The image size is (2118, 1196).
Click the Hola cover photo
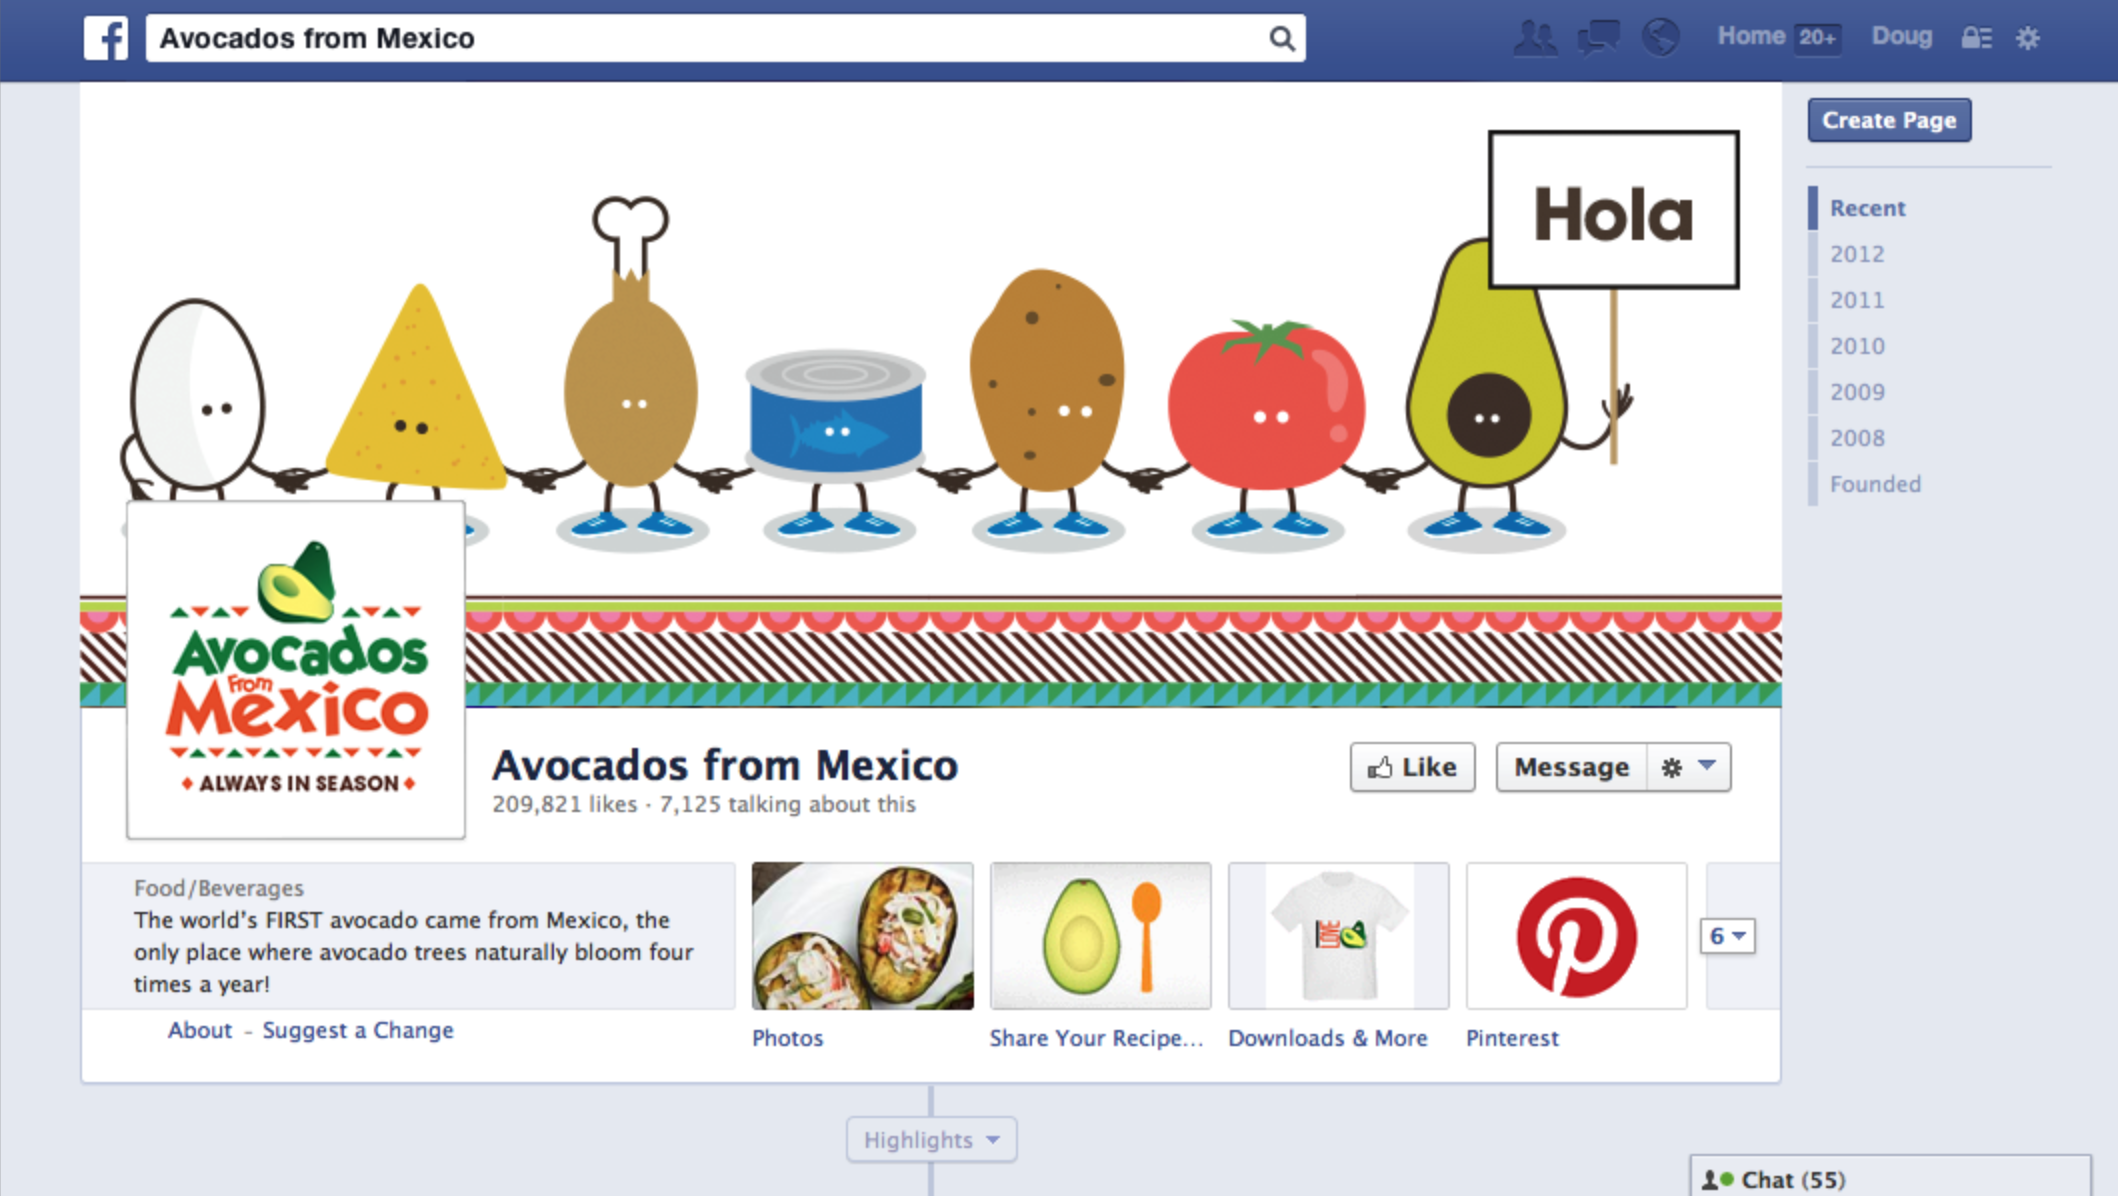(x=931, y=395)
